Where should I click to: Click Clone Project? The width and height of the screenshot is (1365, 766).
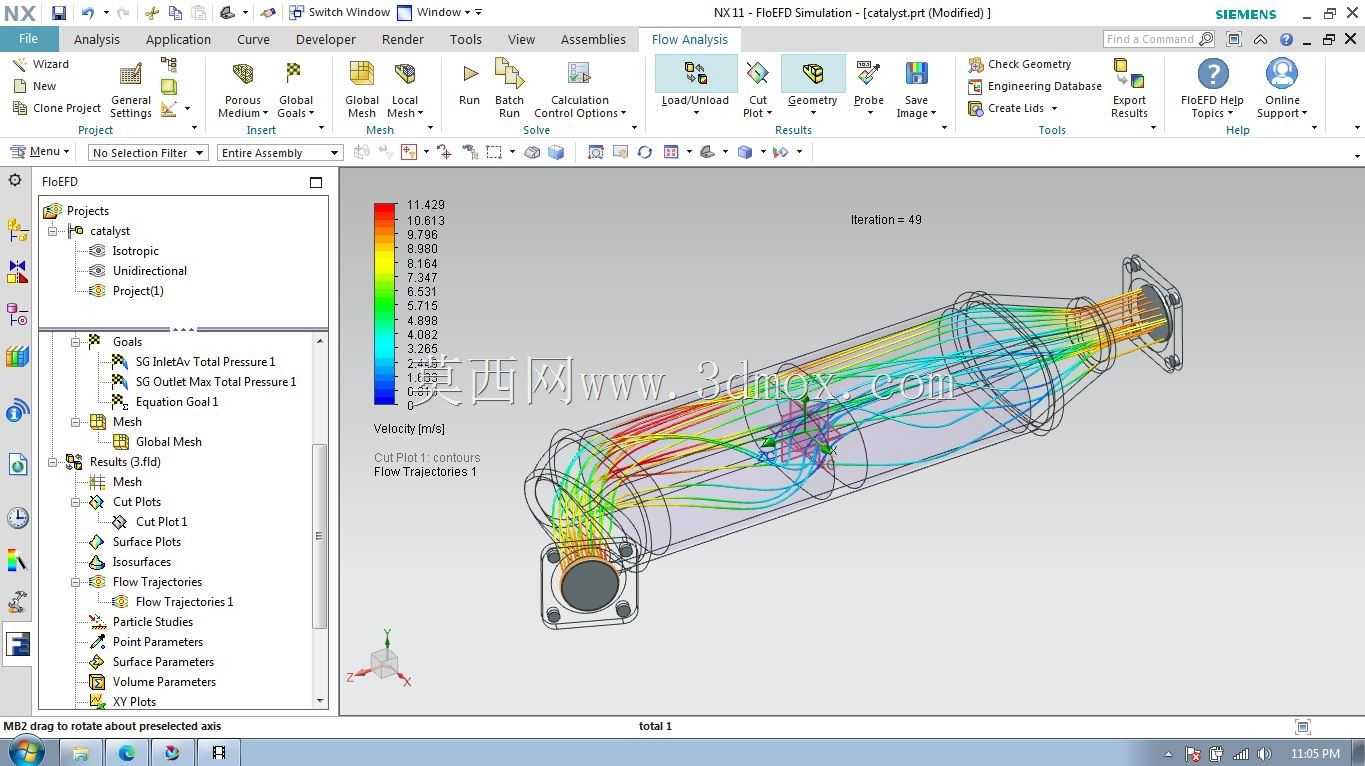56,108
